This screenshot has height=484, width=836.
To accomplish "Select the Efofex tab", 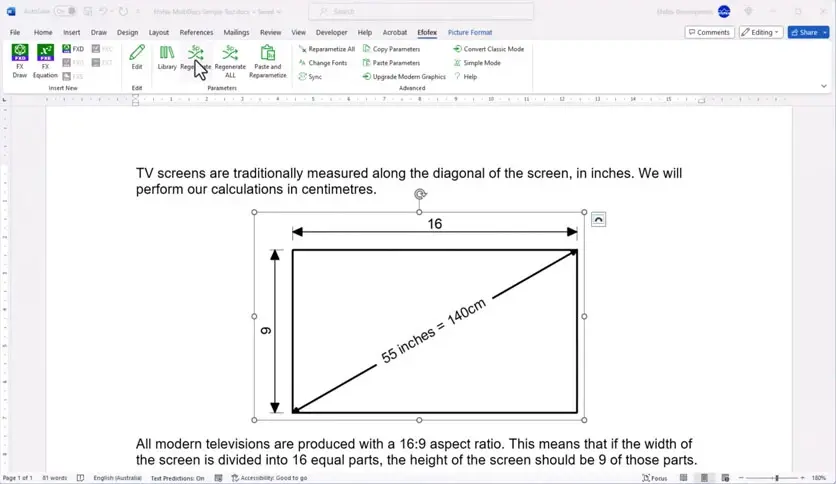I will 427,33.
